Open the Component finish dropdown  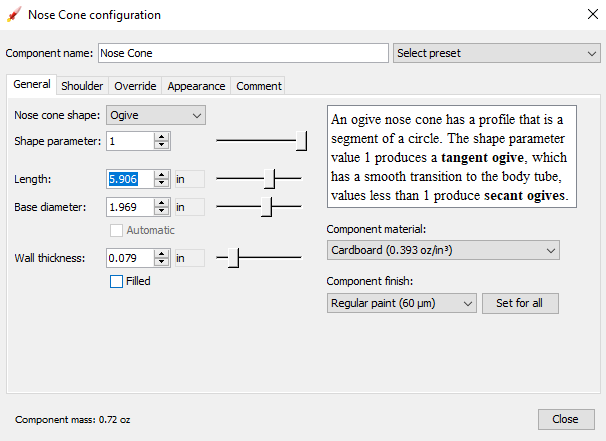tap(402, 303)
